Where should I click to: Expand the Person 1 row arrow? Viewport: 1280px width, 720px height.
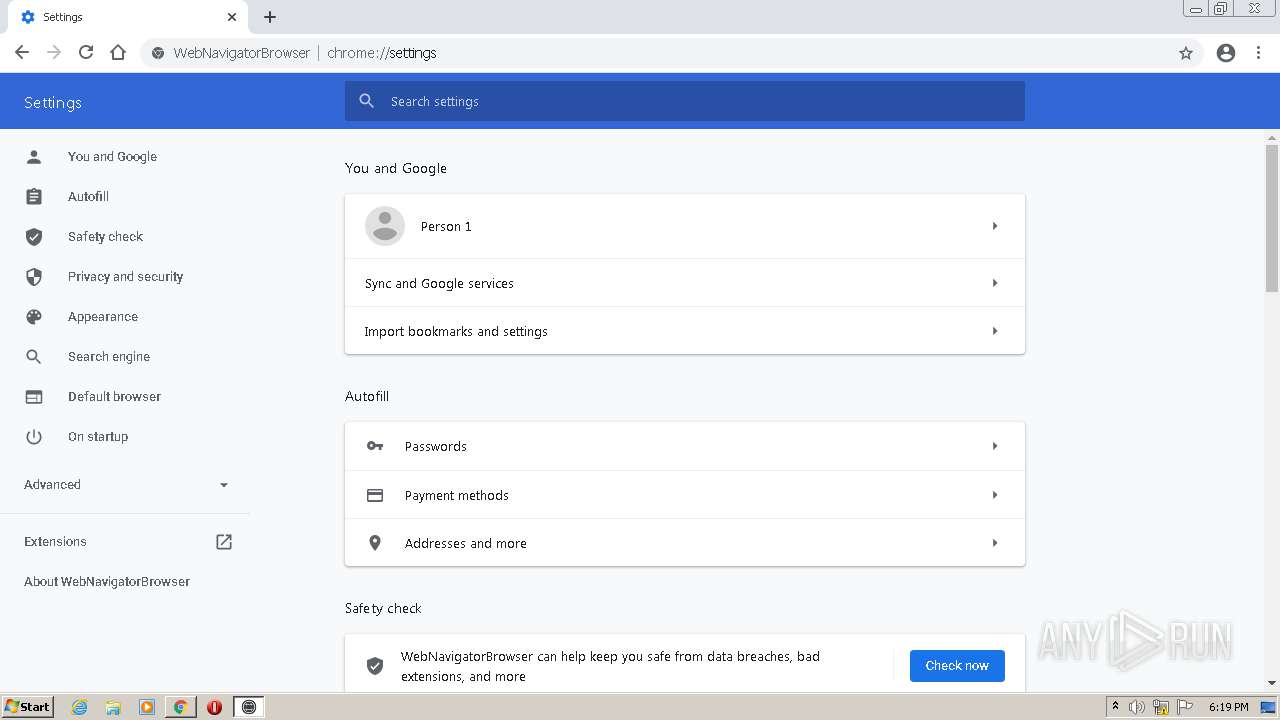click(995, 226)
